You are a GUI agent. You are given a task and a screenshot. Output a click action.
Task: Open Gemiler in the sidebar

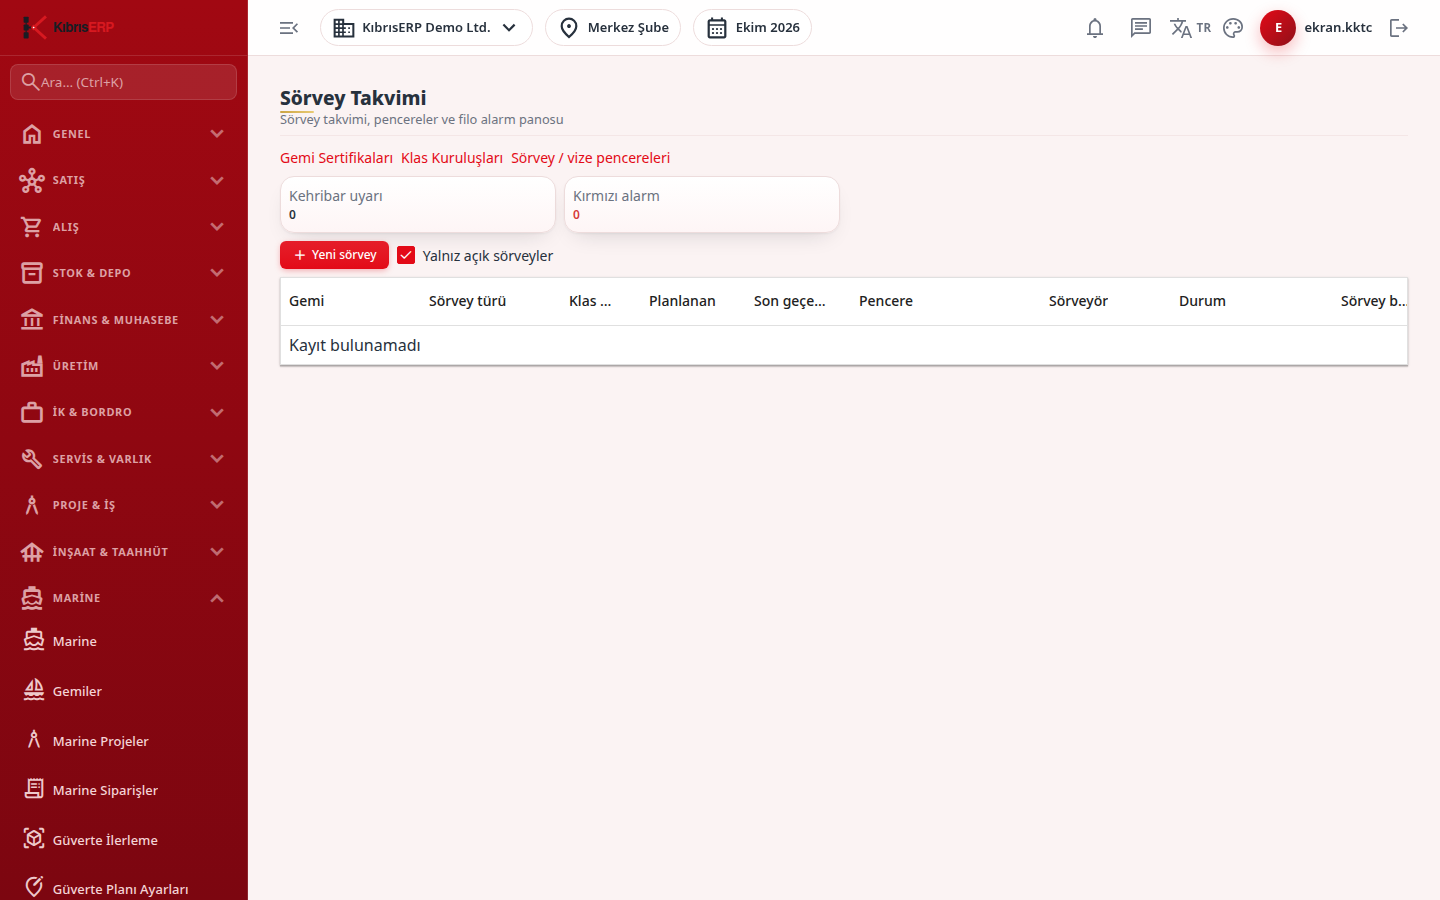pos(124,691)
